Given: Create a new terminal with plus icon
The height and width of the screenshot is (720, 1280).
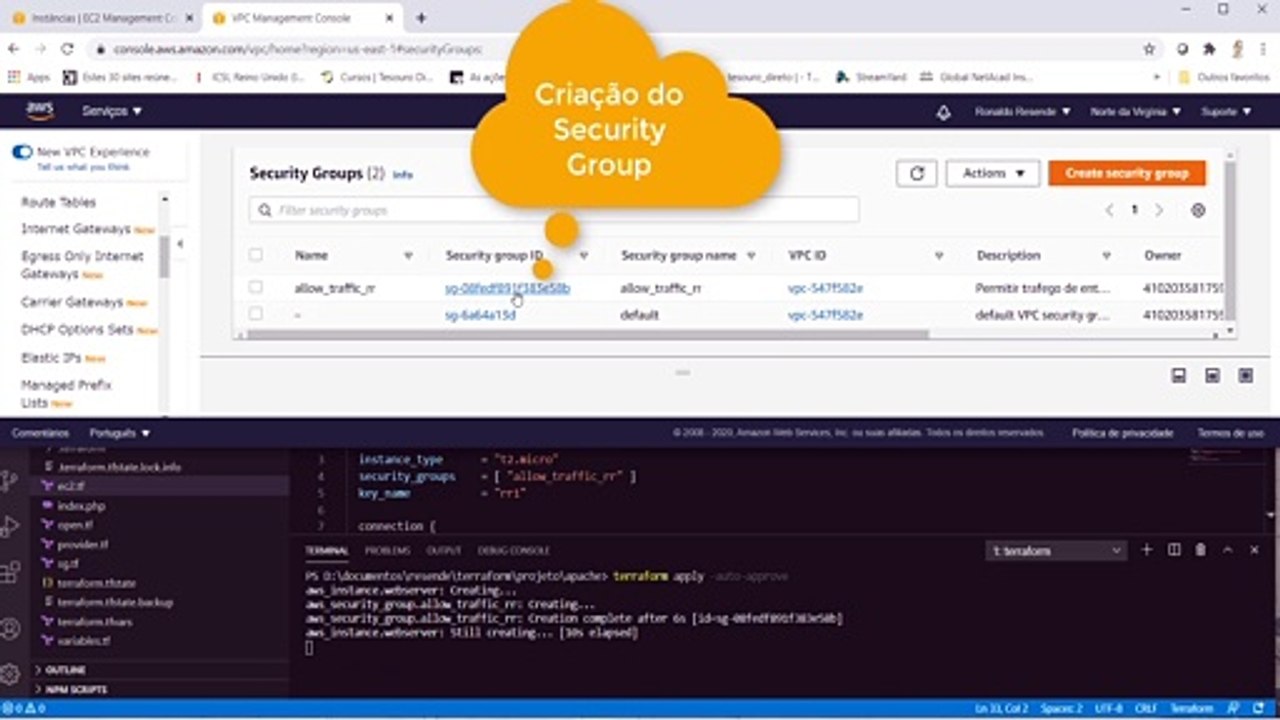Looking at the screenshot, I should [x=1147, y=550].
